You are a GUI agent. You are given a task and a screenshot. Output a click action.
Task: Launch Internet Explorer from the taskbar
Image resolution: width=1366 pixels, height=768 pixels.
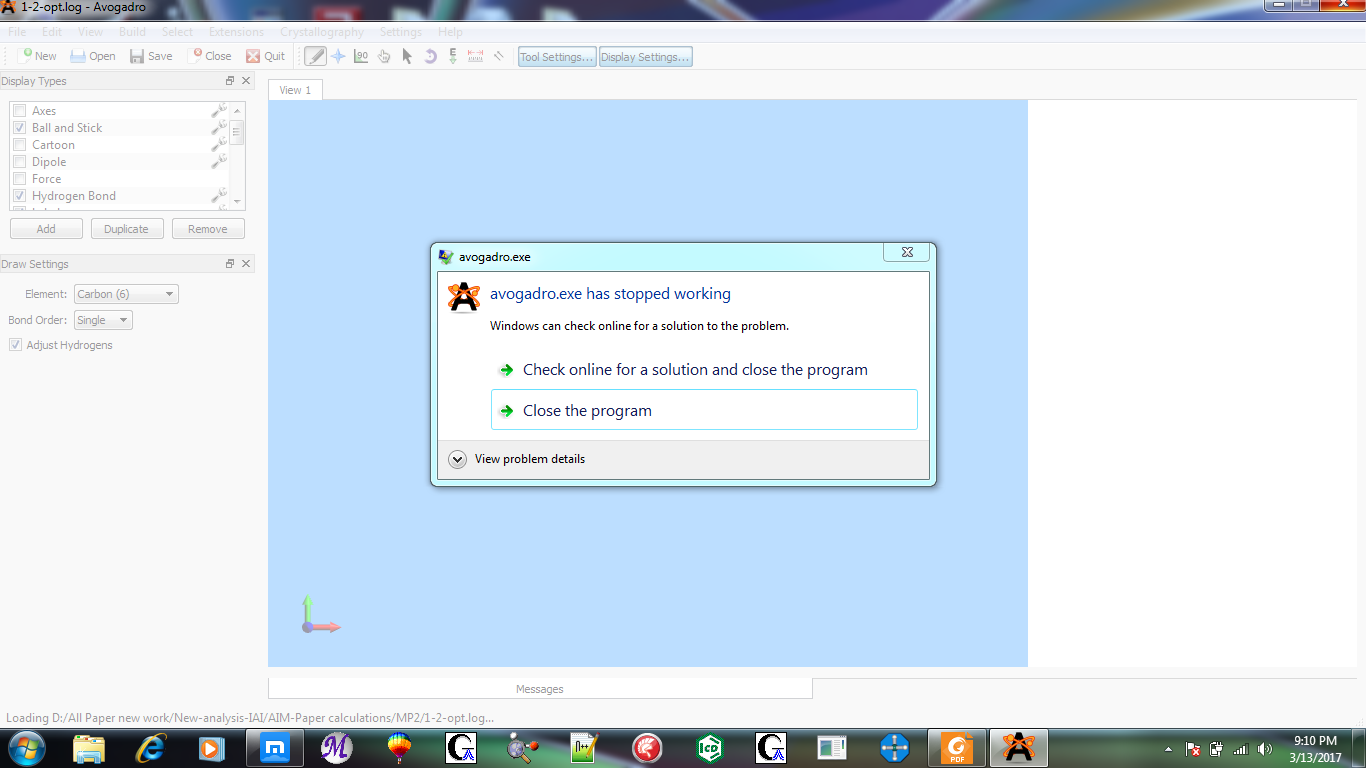tap(151, 747)
